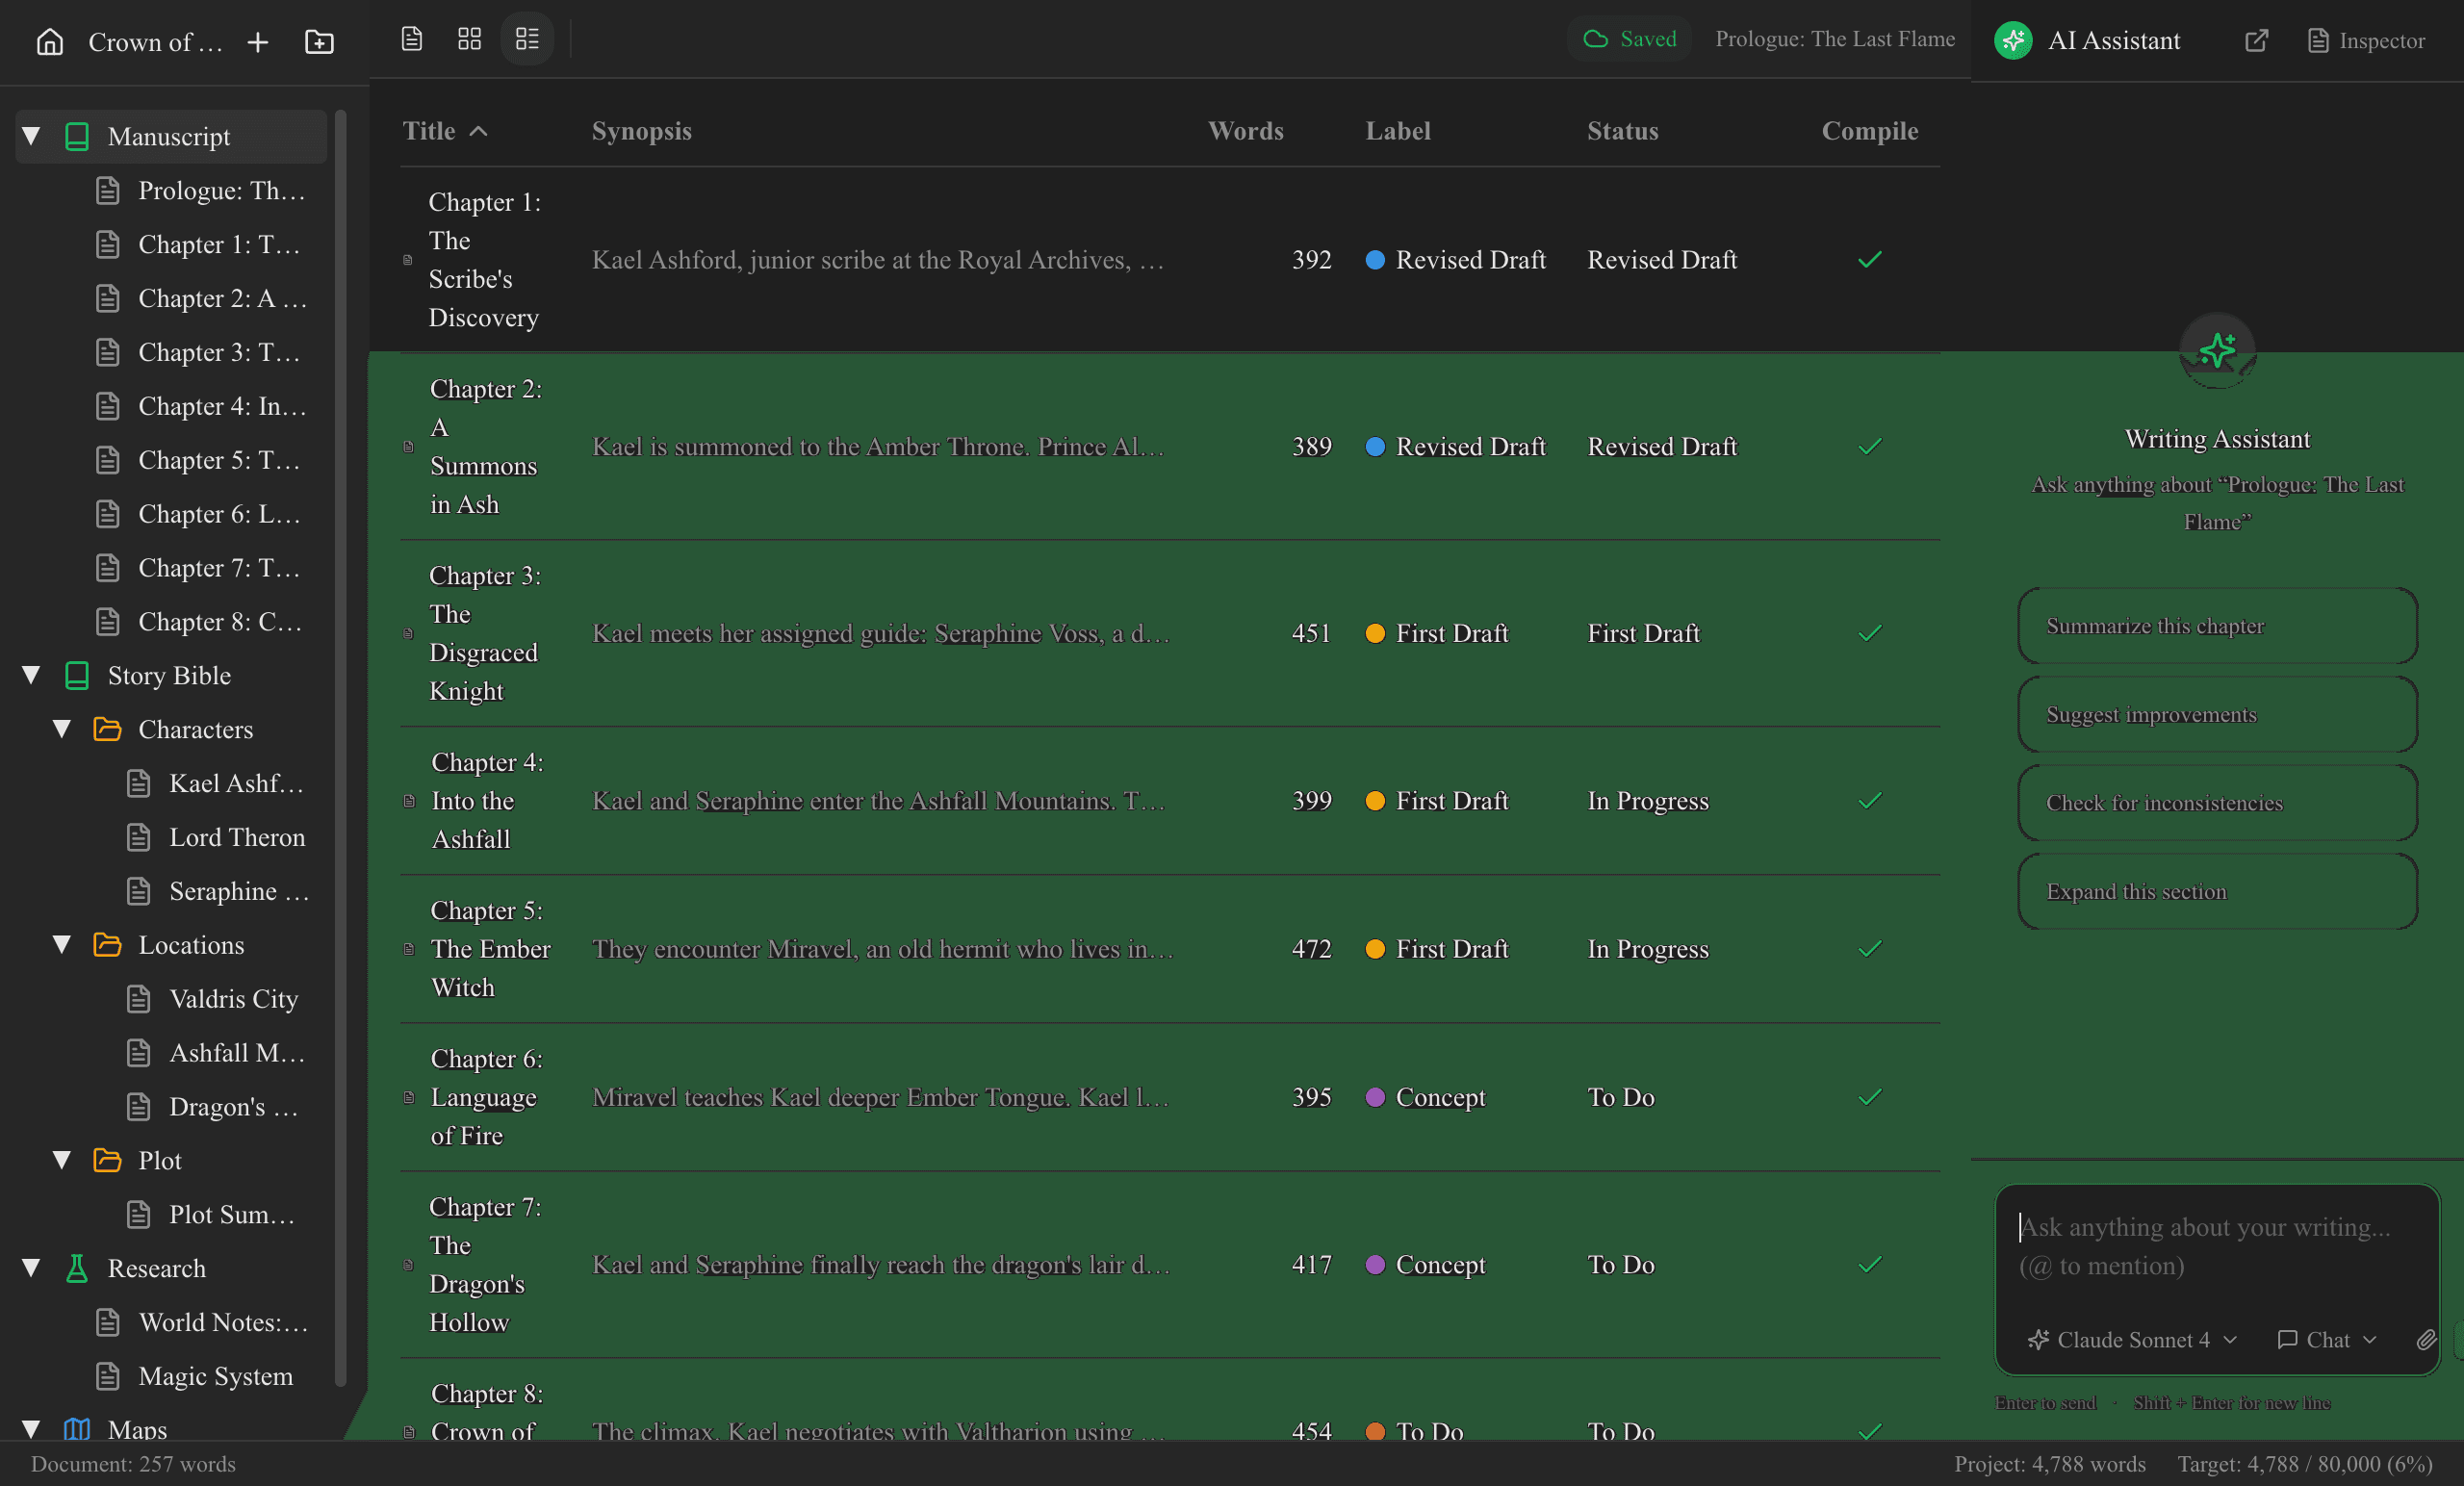The height and width of the screenshot is (1486, 2464).
Task: Click Check for inconsistencies
Action: pyautogui.click(x=2216, y=802)
